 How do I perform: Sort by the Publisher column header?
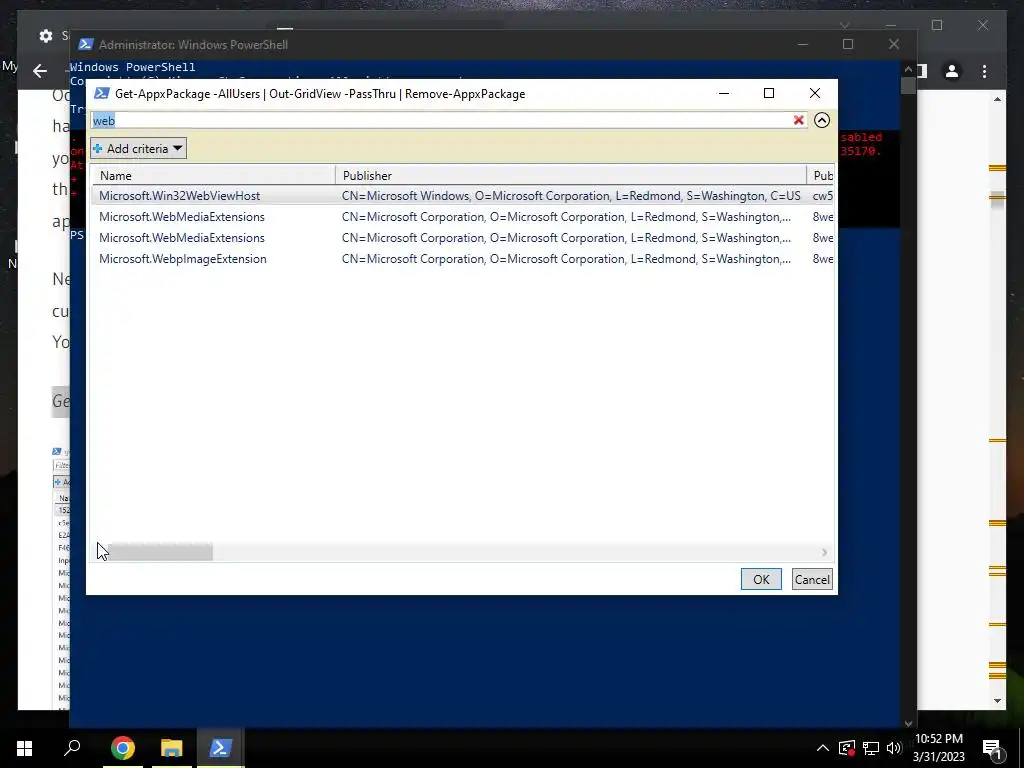click(571, 175)
